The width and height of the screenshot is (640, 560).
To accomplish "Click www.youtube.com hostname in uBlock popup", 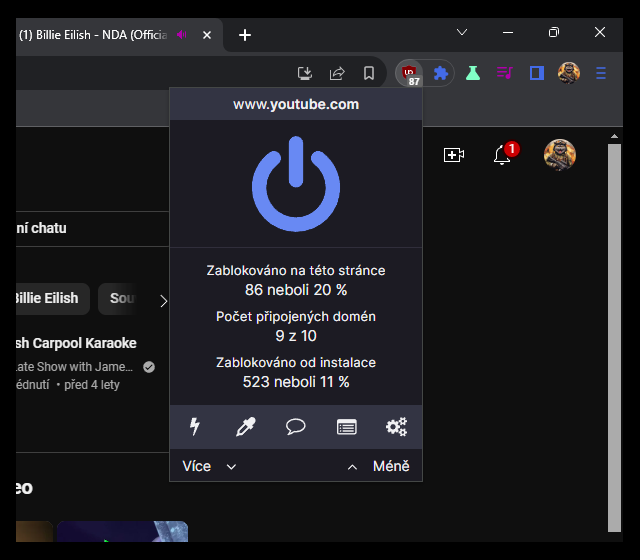I will (296, 104).
